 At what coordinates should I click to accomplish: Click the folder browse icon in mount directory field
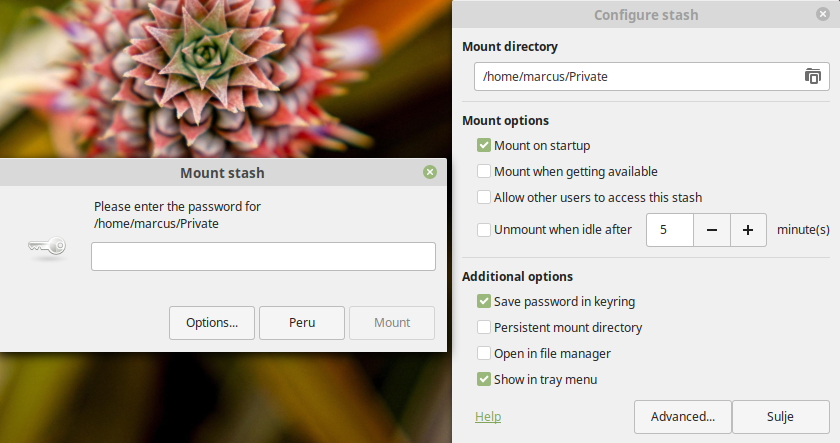tap(812, 76)
